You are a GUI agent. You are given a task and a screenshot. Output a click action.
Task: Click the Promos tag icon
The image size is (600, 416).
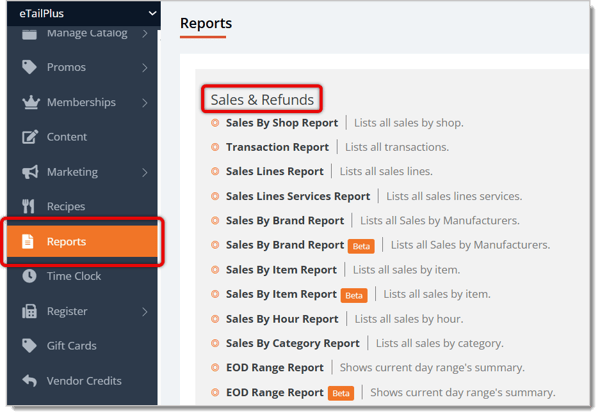click(29, 67)
